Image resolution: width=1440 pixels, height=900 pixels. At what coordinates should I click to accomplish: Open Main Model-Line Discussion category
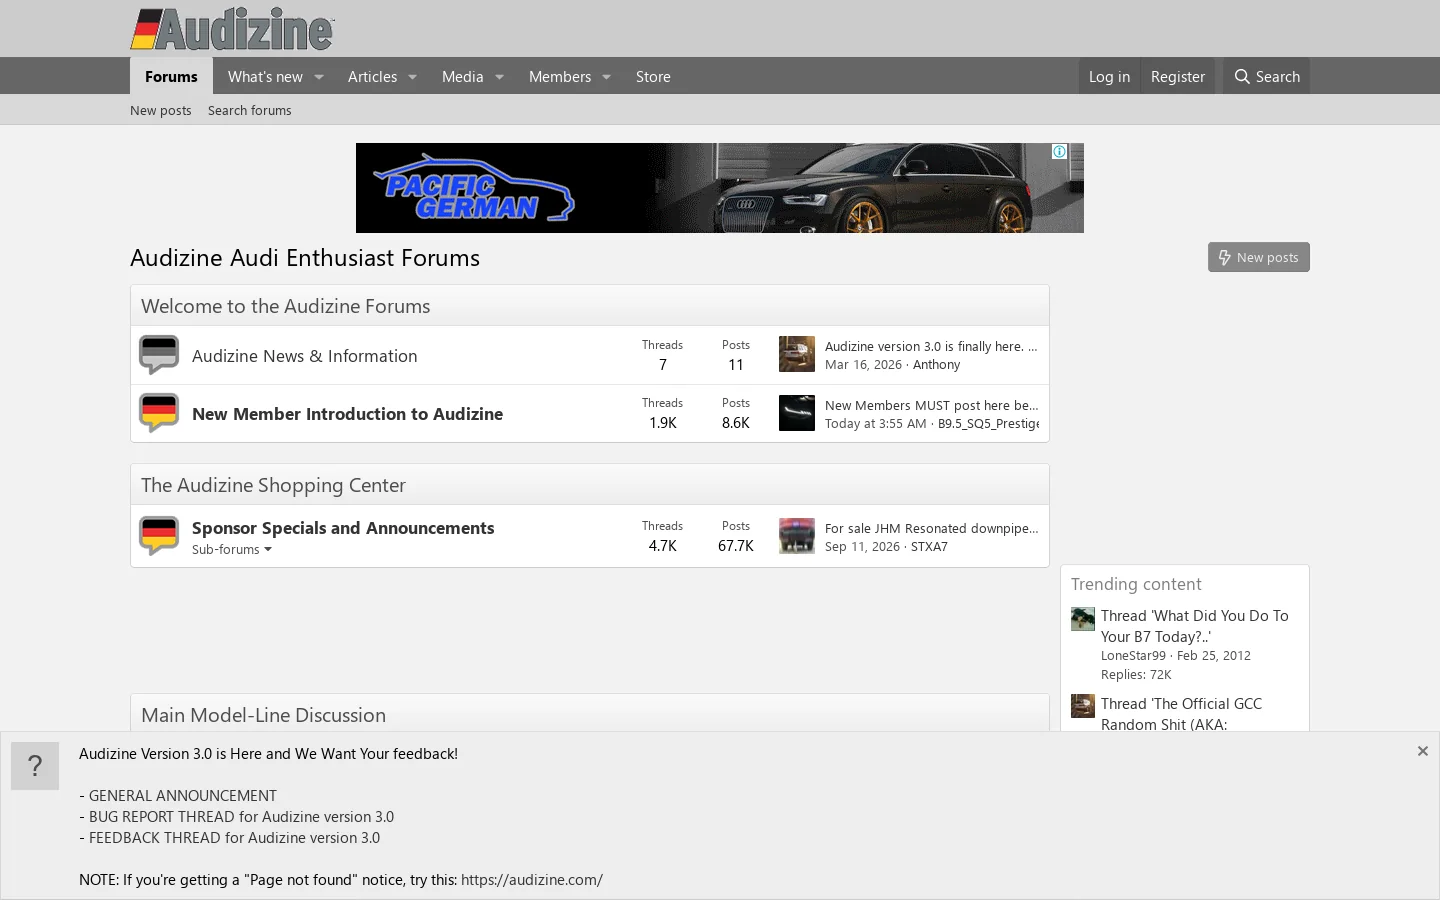[263, 715]
